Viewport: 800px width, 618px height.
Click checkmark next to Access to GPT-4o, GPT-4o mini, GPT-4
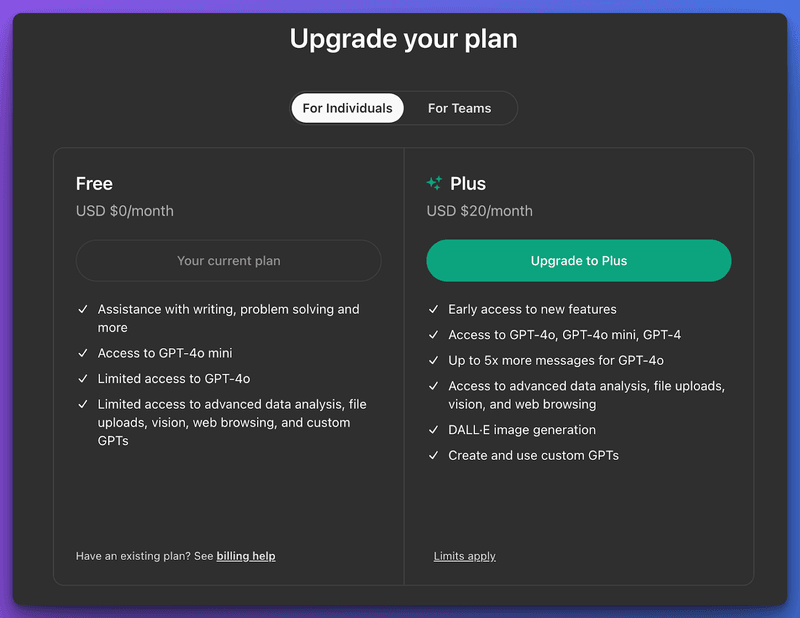click(433, 335)
